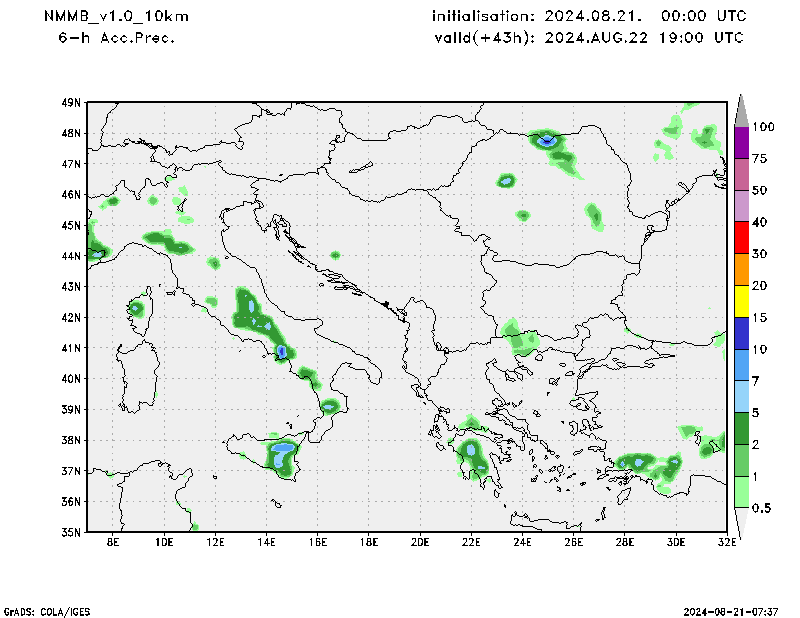The image size is (800, 618).
Task: Click the 49N latitude label
Action: [x=70, y=102]
